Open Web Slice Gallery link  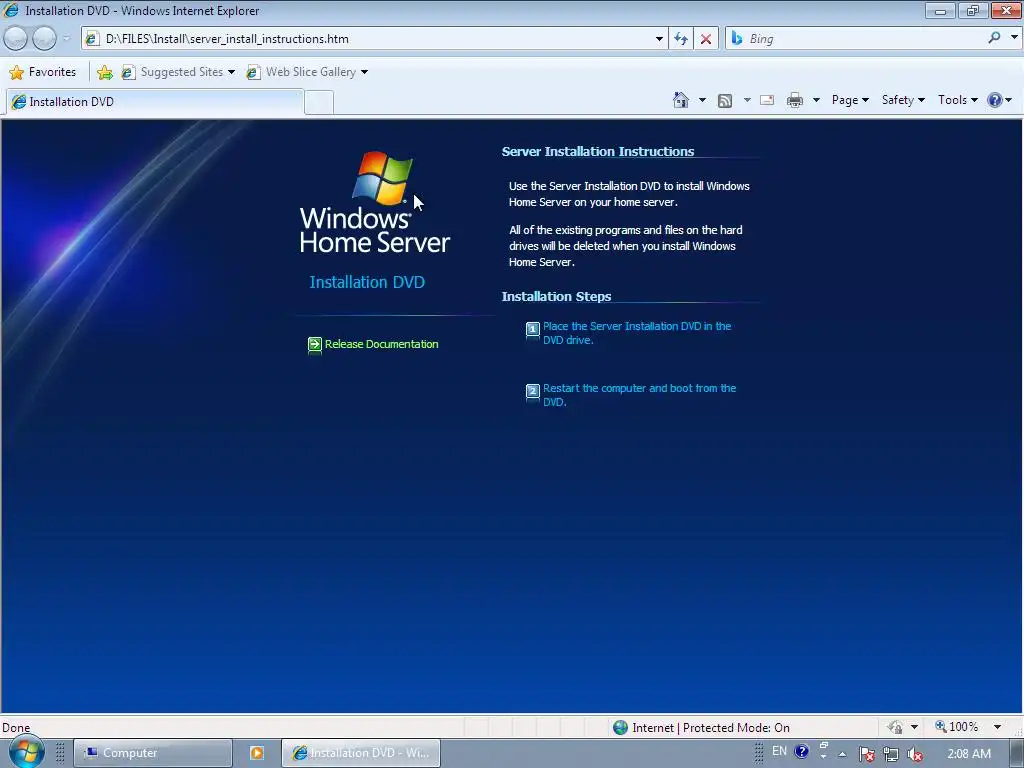pyautogui.click(x=306, y=72)
